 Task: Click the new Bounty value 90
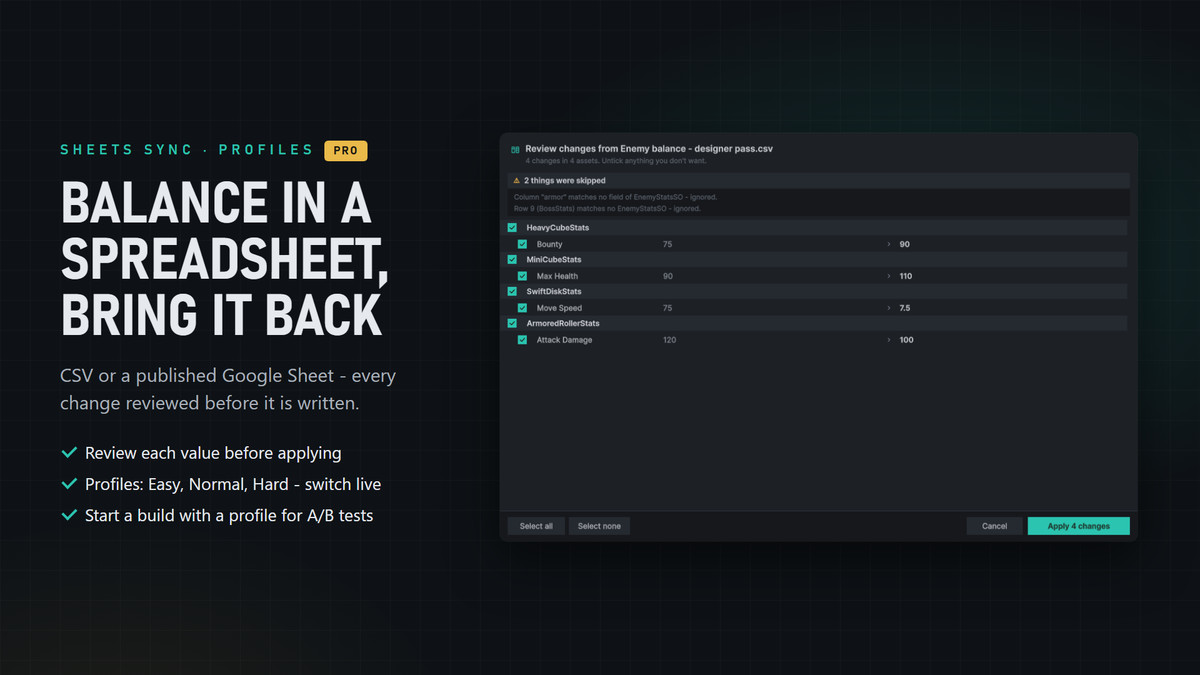point(904,244)
